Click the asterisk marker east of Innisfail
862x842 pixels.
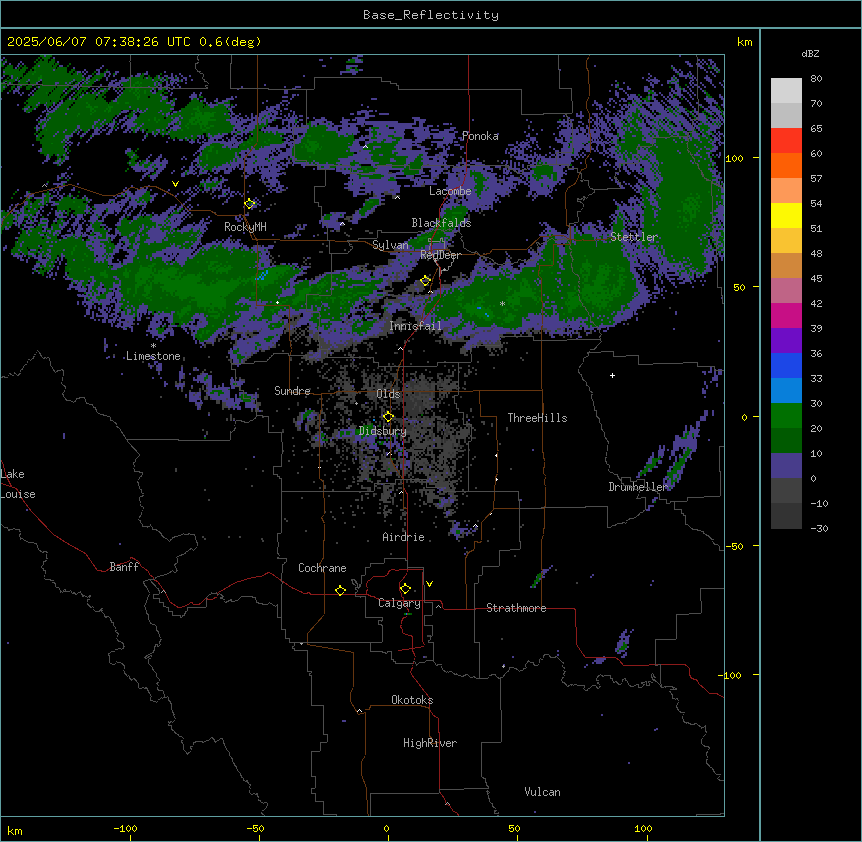(x=502, y=303)
